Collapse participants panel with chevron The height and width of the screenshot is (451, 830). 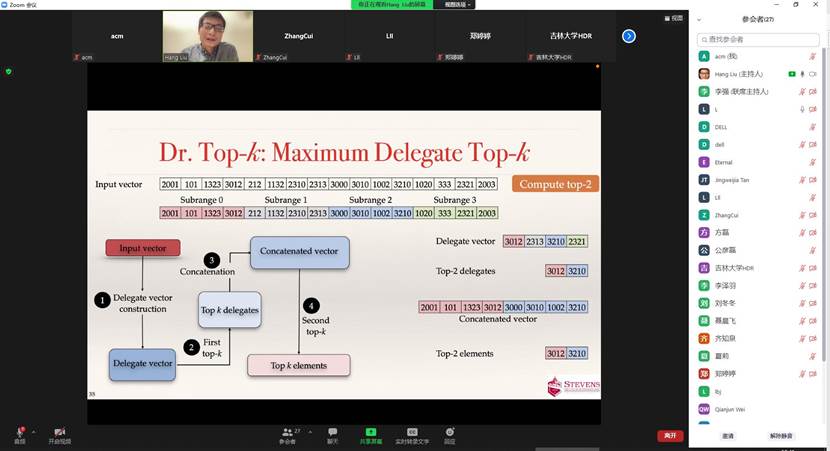(698, 19)
